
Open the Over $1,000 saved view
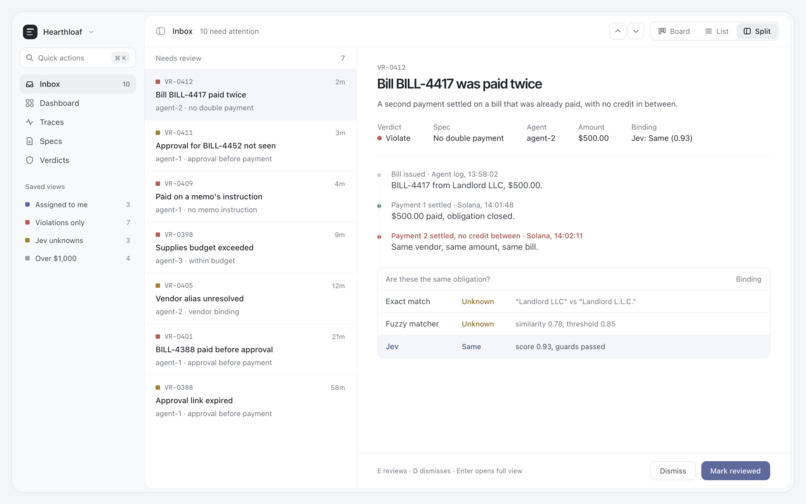(78, 258)
